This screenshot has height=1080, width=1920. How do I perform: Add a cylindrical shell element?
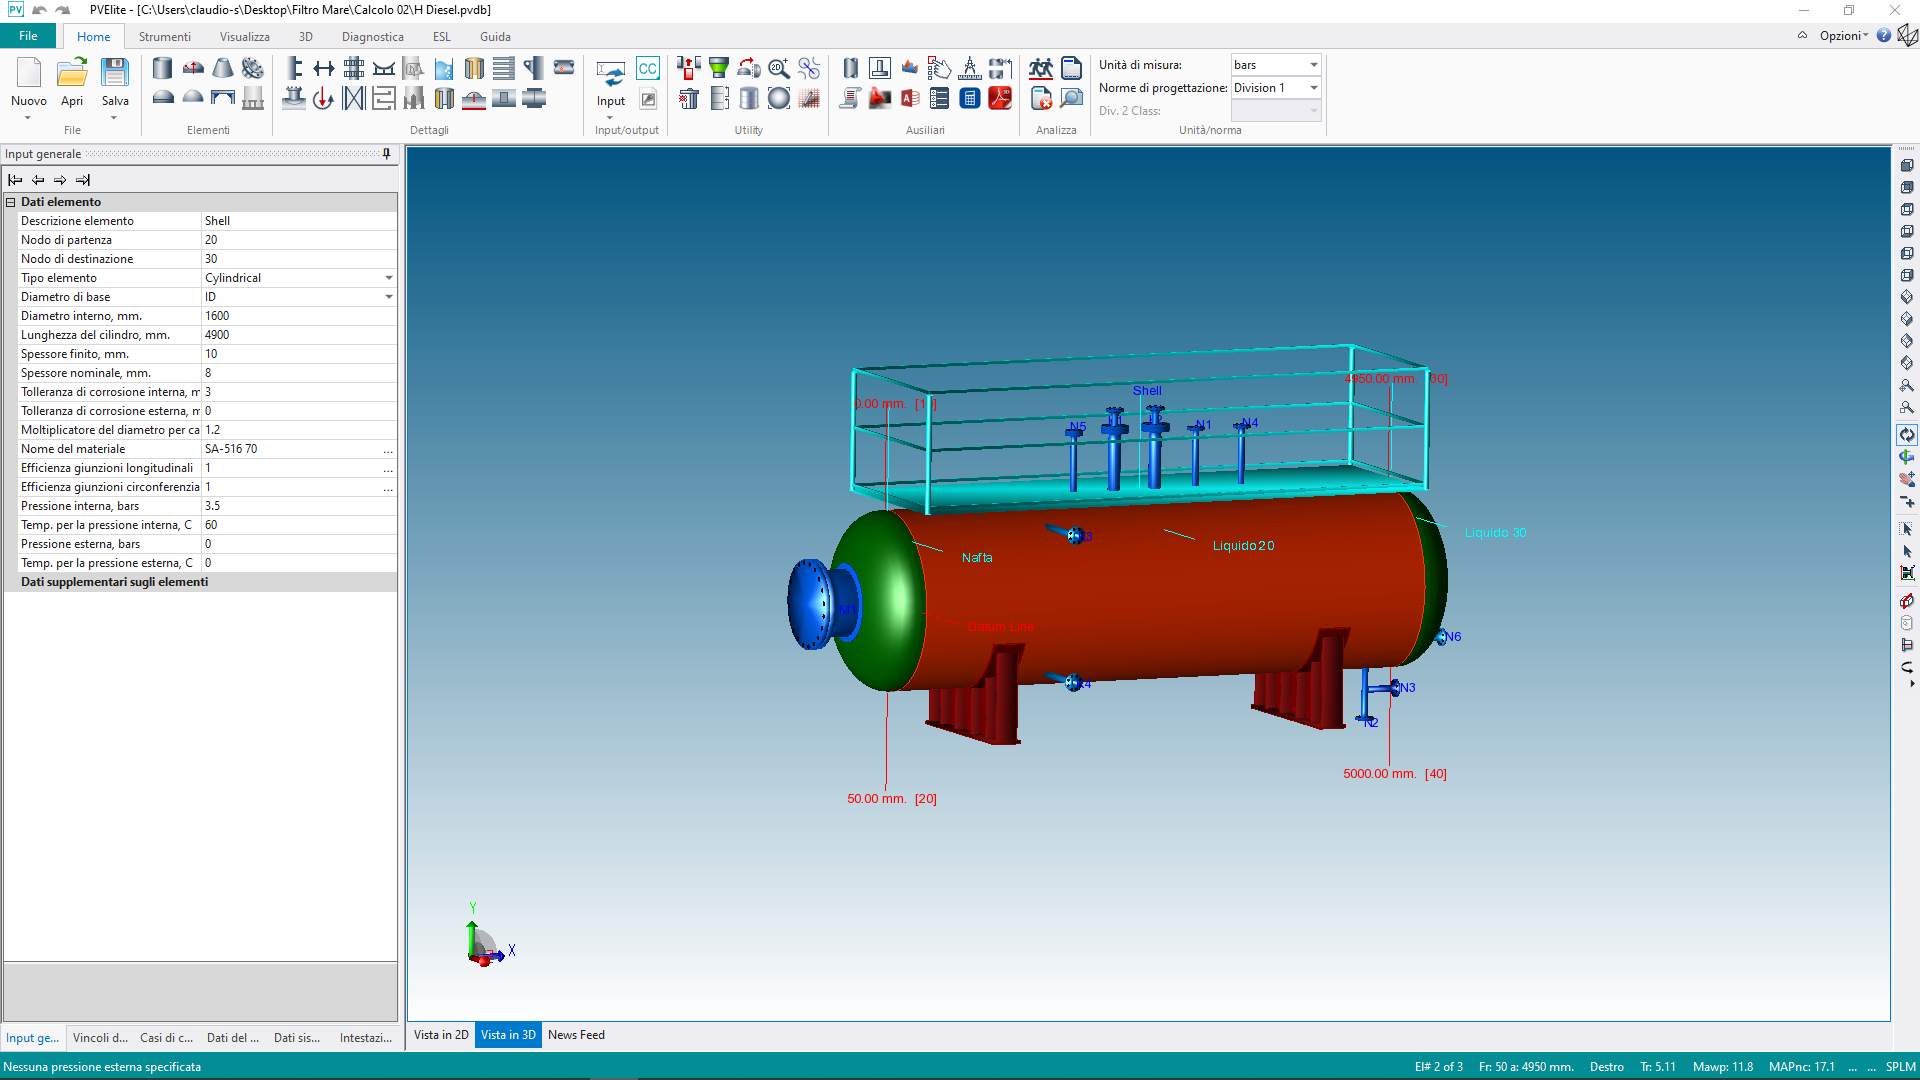[x=162, y=68]
